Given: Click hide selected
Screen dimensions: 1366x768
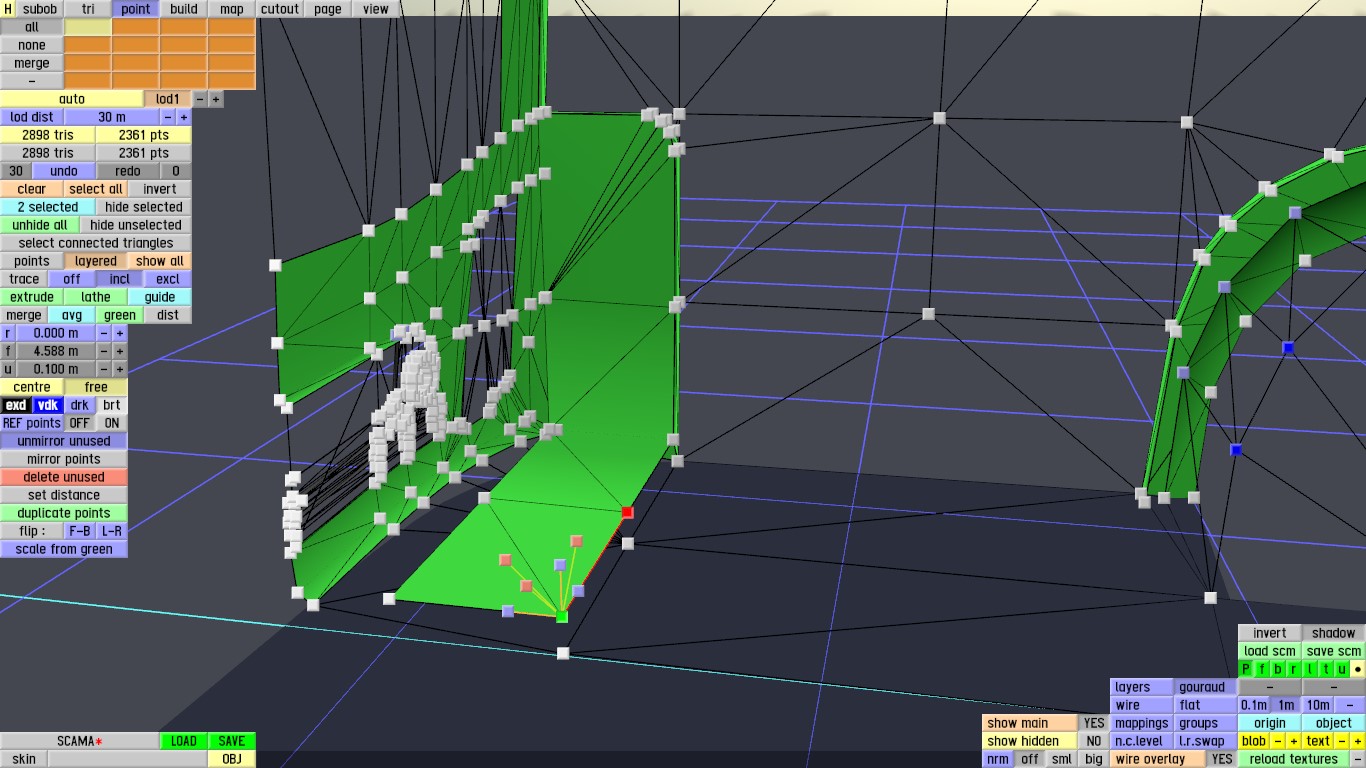Looking at the screenshot, I should click(x=144, y=207).
